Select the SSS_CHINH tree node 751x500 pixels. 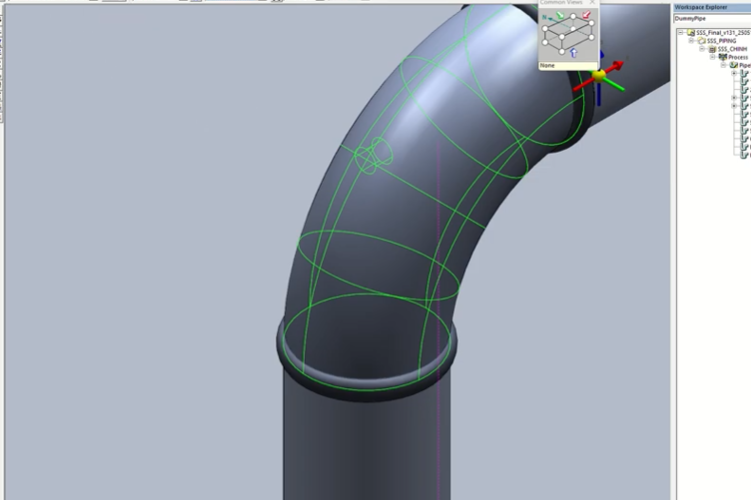(x=731, y=49)
